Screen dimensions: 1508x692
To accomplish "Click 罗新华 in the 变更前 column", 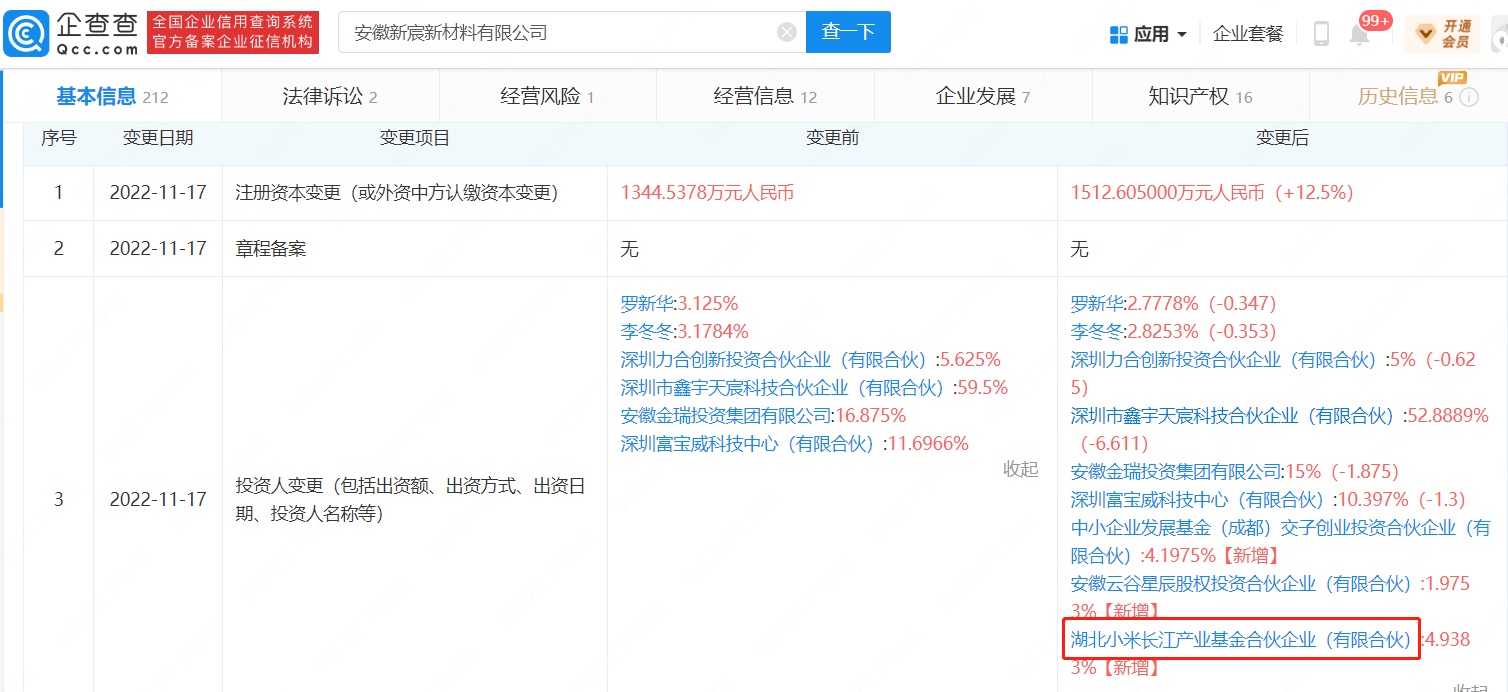I will tap(647, 303).
